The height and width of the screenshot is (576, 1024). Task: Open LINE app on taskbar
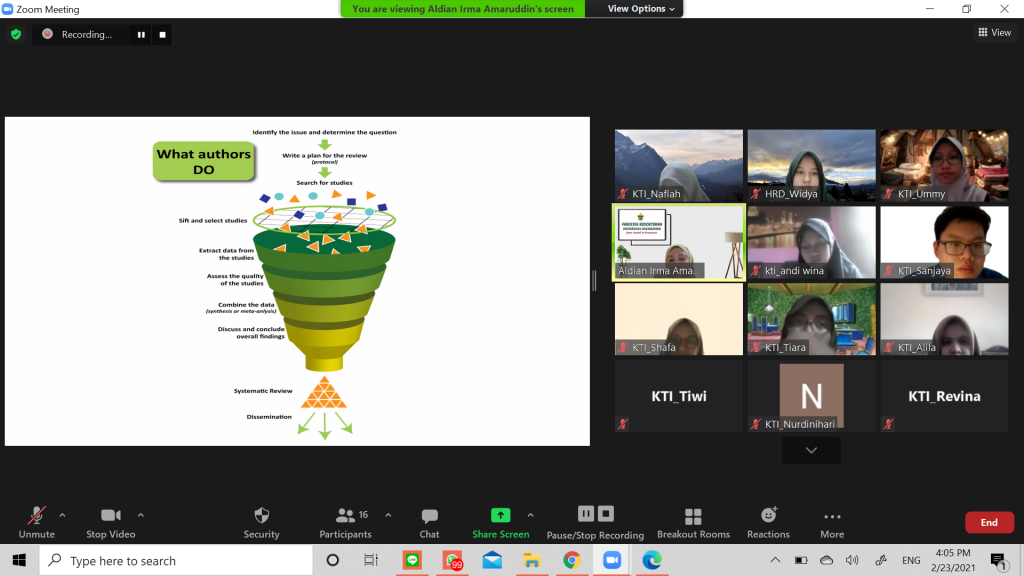(412, 560)
